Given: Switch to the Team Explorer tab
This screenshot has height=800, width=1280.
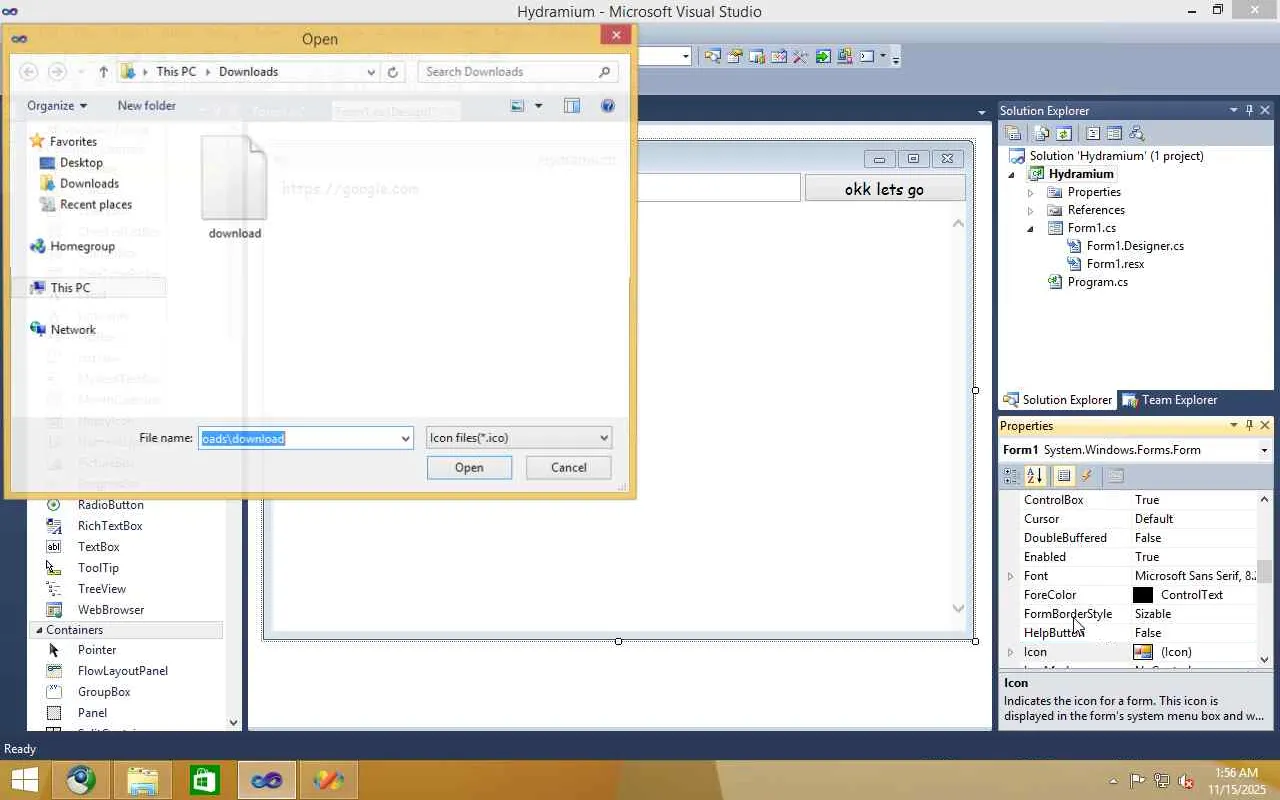Looking at the screenshot, I should [x=1170, y=400].
